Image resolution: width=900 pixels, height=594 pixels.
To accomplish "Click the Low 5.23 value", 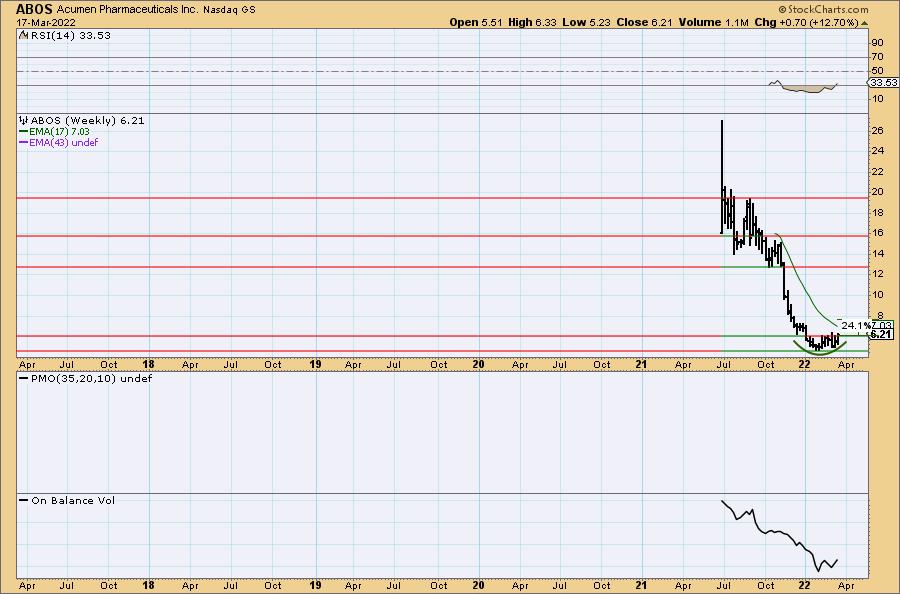I will 586,22.
